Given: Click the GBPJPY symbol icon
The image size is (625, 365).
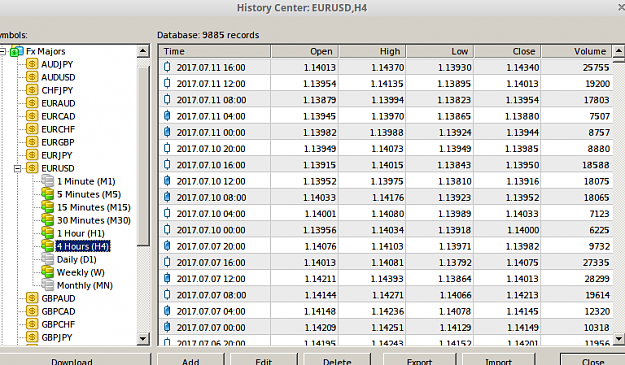Looking at the screenshot, I should (x=32, y=337).
